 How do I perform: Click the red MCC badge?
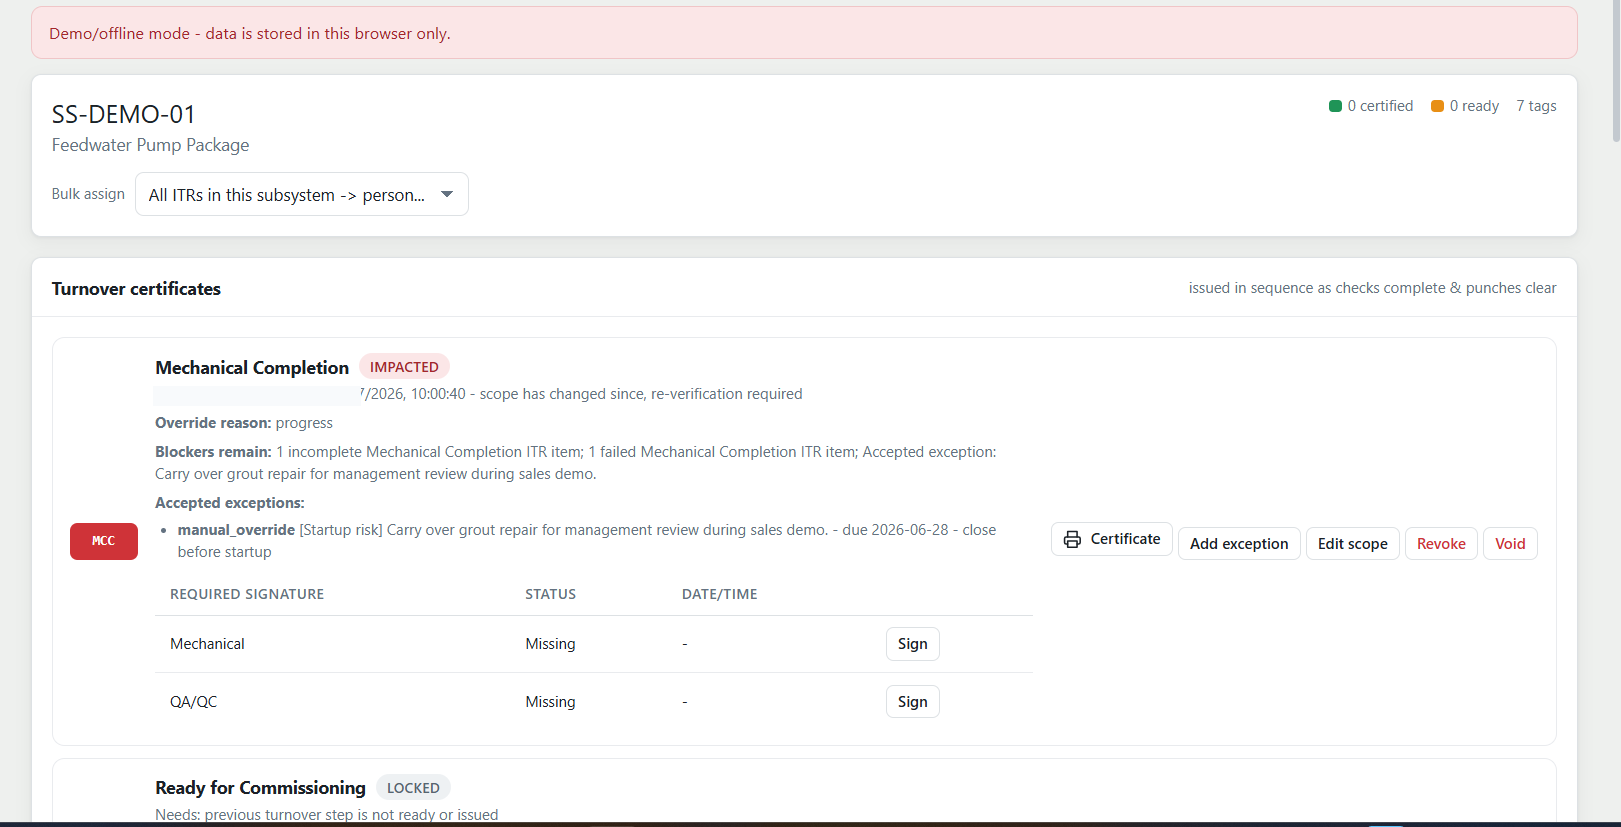coord(104,541)
